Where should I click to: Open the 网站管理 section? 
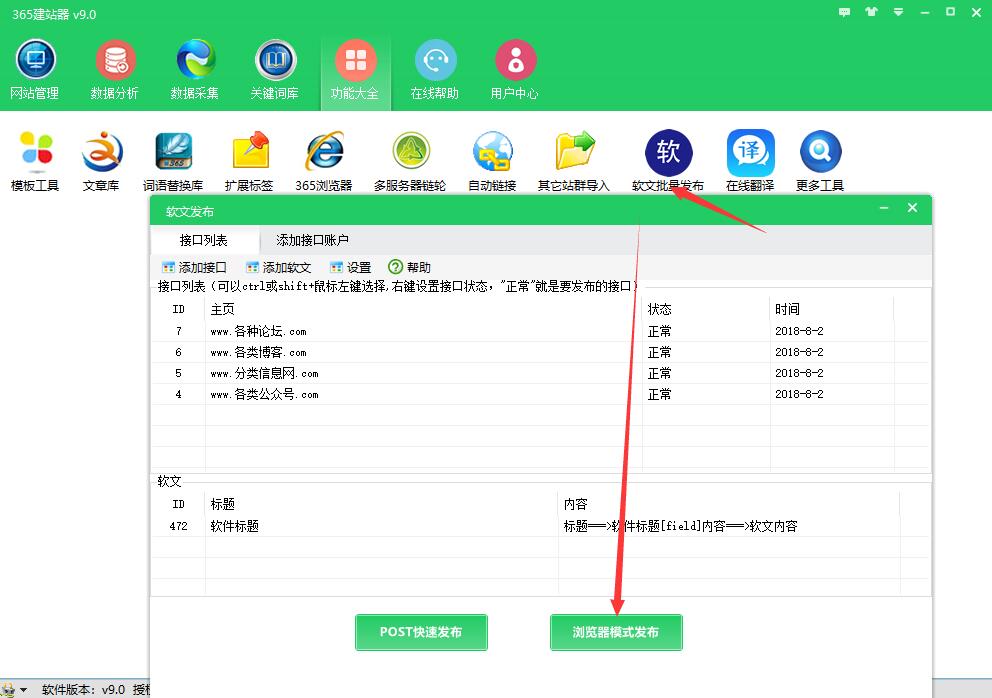click(x=35, y=70)
